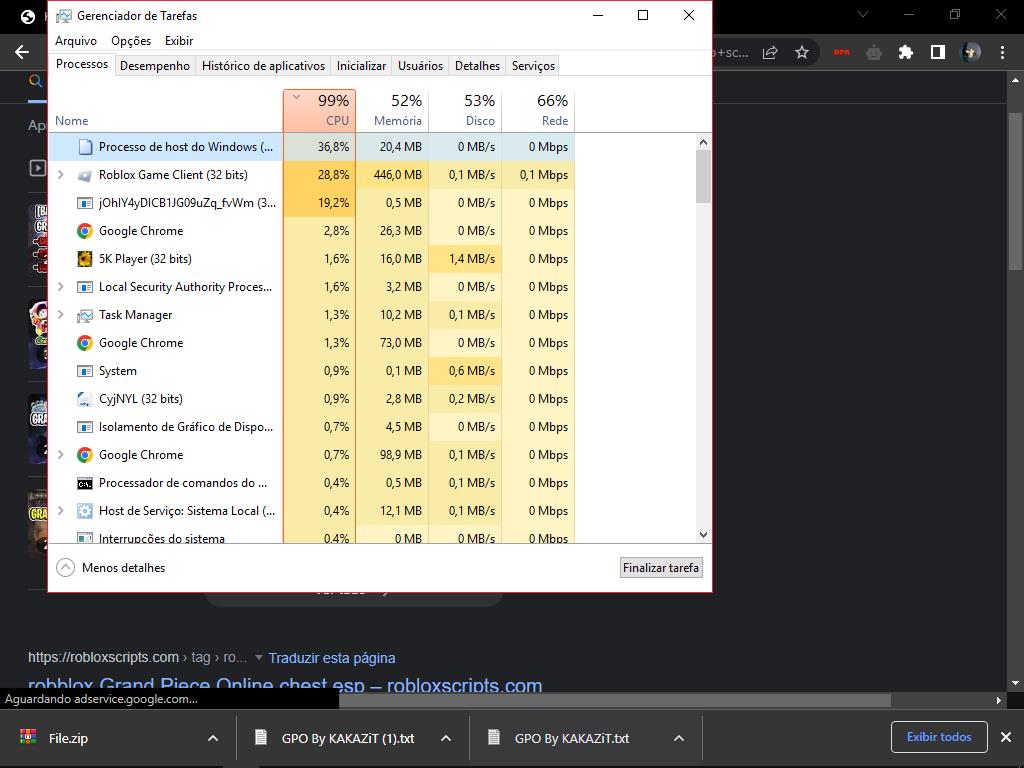Click the Chrome extensions puzzle icon
This screenshot has width=1024, height=768.
906,52
